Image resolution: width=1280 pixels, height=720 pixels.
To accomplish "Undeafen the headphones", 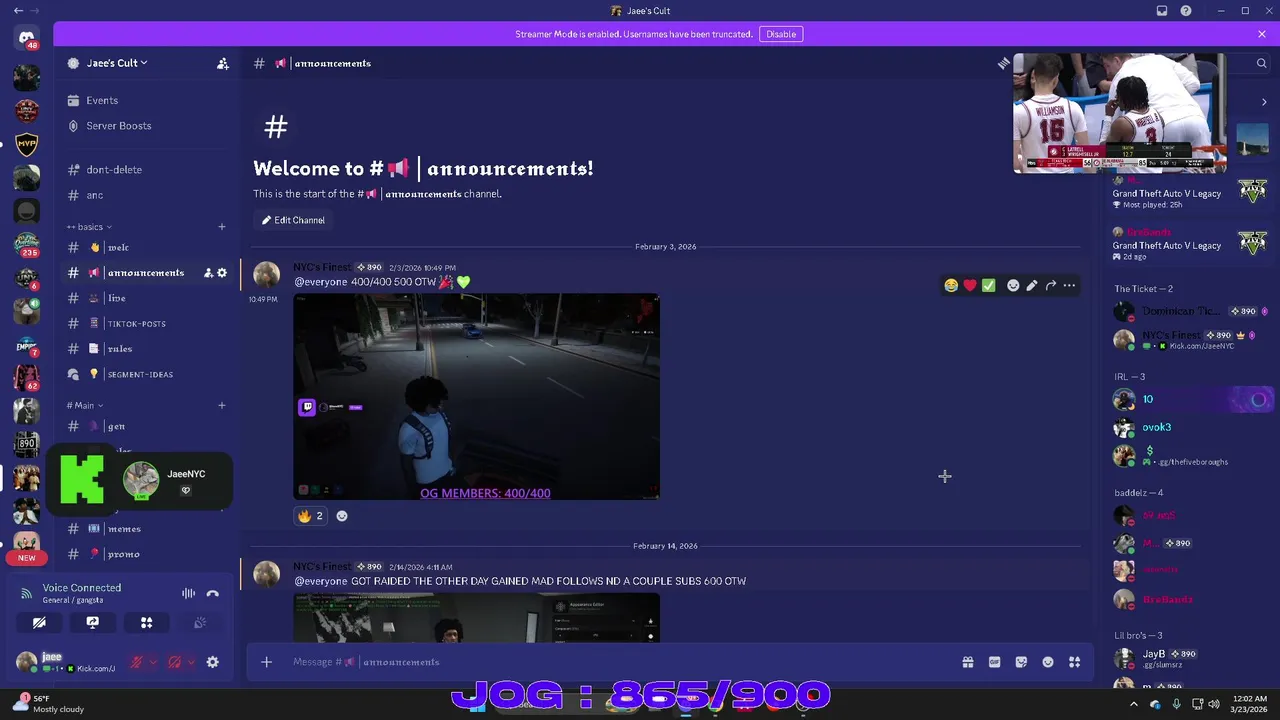I will point(175,662).
